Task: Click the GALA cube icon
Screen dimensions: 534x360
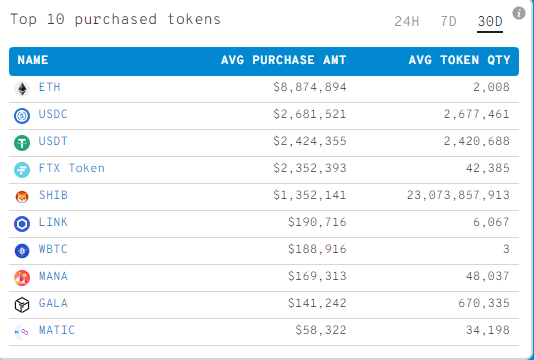Action: click(x=22, y=305)
